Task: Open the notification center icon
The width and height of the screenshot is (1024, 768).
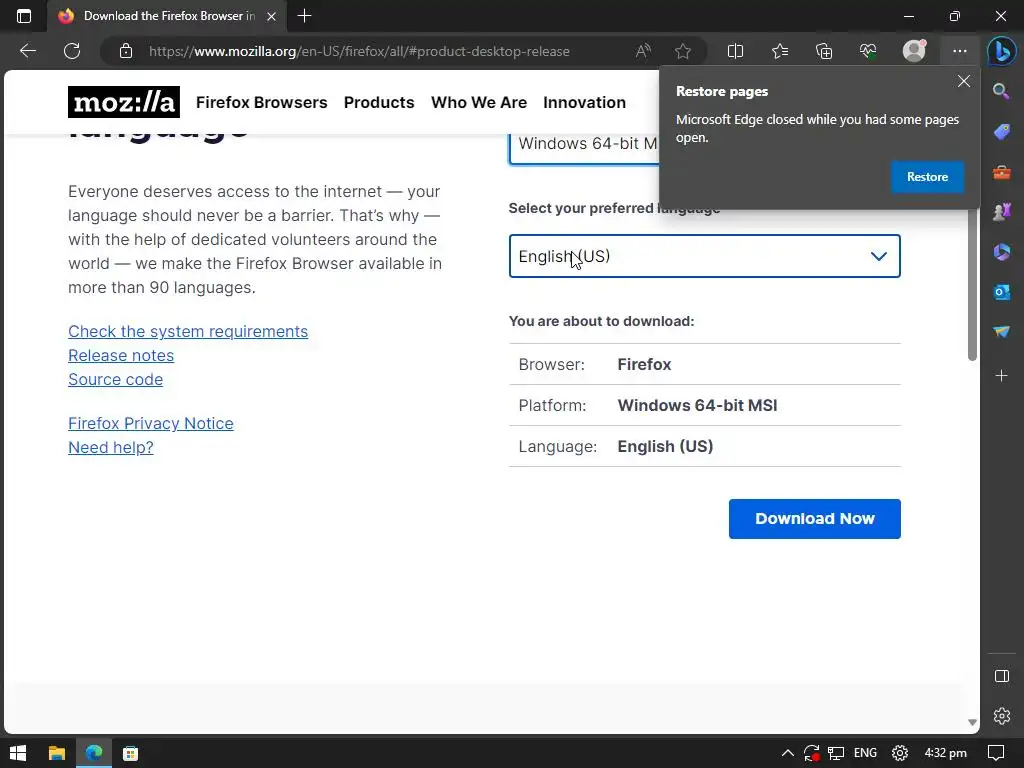Action: 996,753
